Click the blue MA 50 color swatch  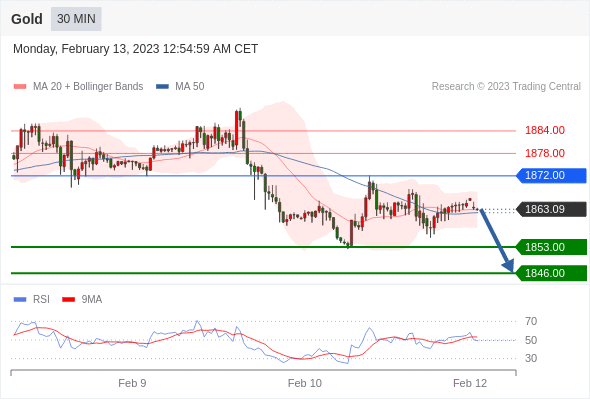click(x=162, y=87)
